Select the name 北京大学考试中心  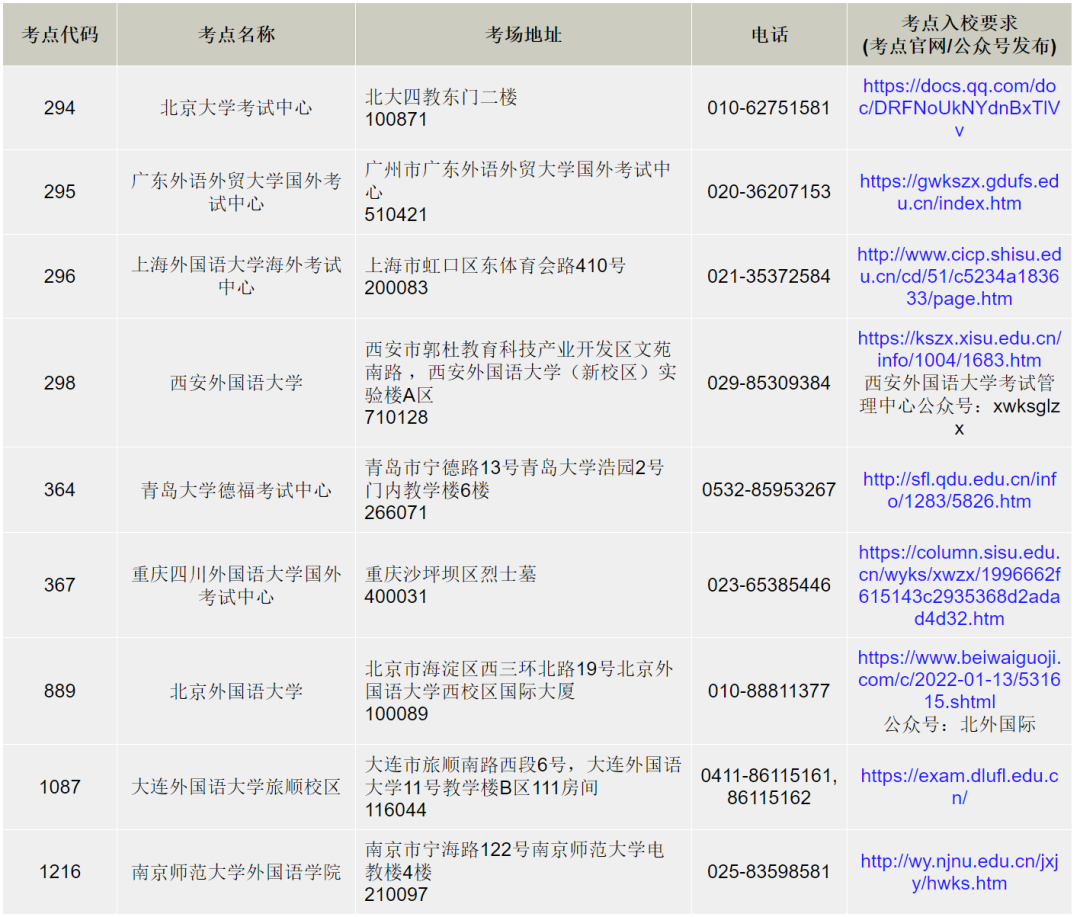coord(236,108)
